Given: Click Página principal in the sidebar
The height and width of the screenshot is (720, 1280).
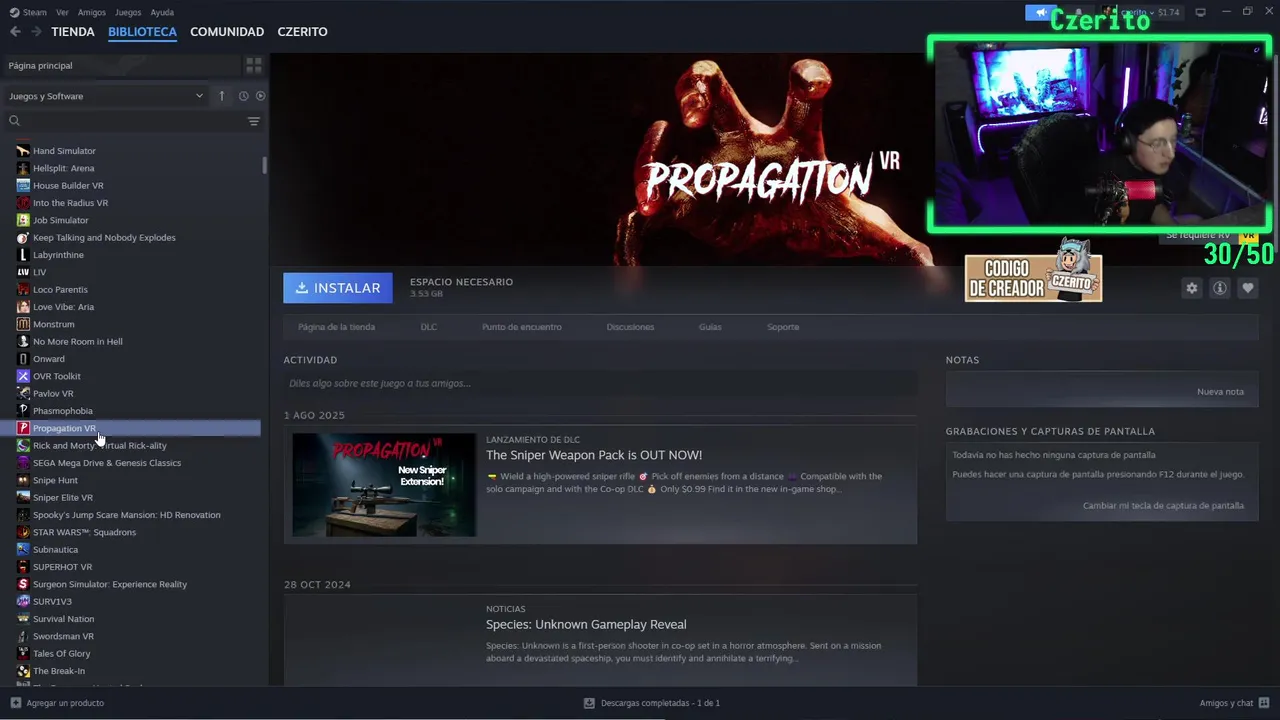Looking at the screenshot, I should pos(40,65).
